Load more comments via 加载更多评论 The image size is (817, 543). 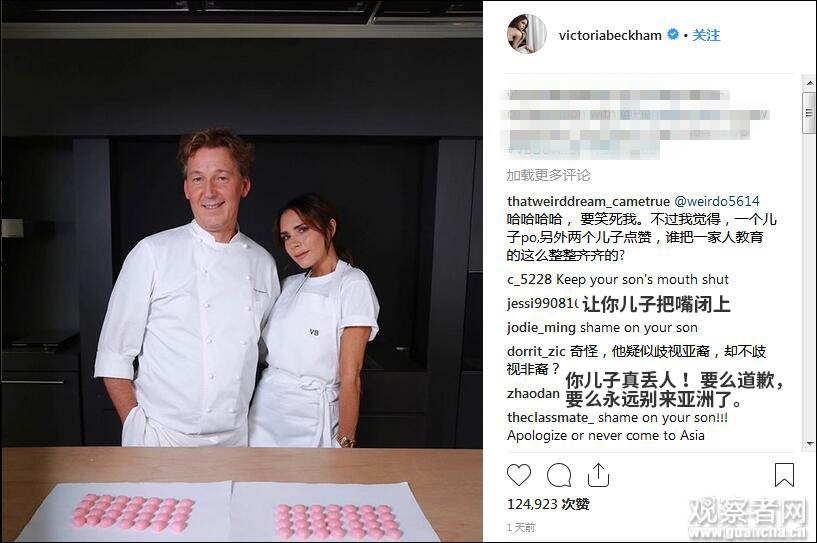[x=548, y=175]
